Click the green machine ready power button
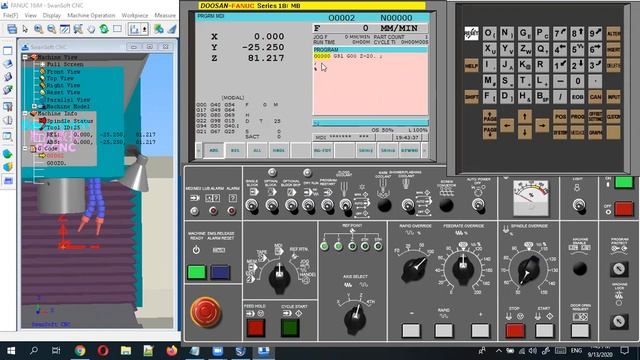Viewport: 640px width, 360px height. (196, 272)
